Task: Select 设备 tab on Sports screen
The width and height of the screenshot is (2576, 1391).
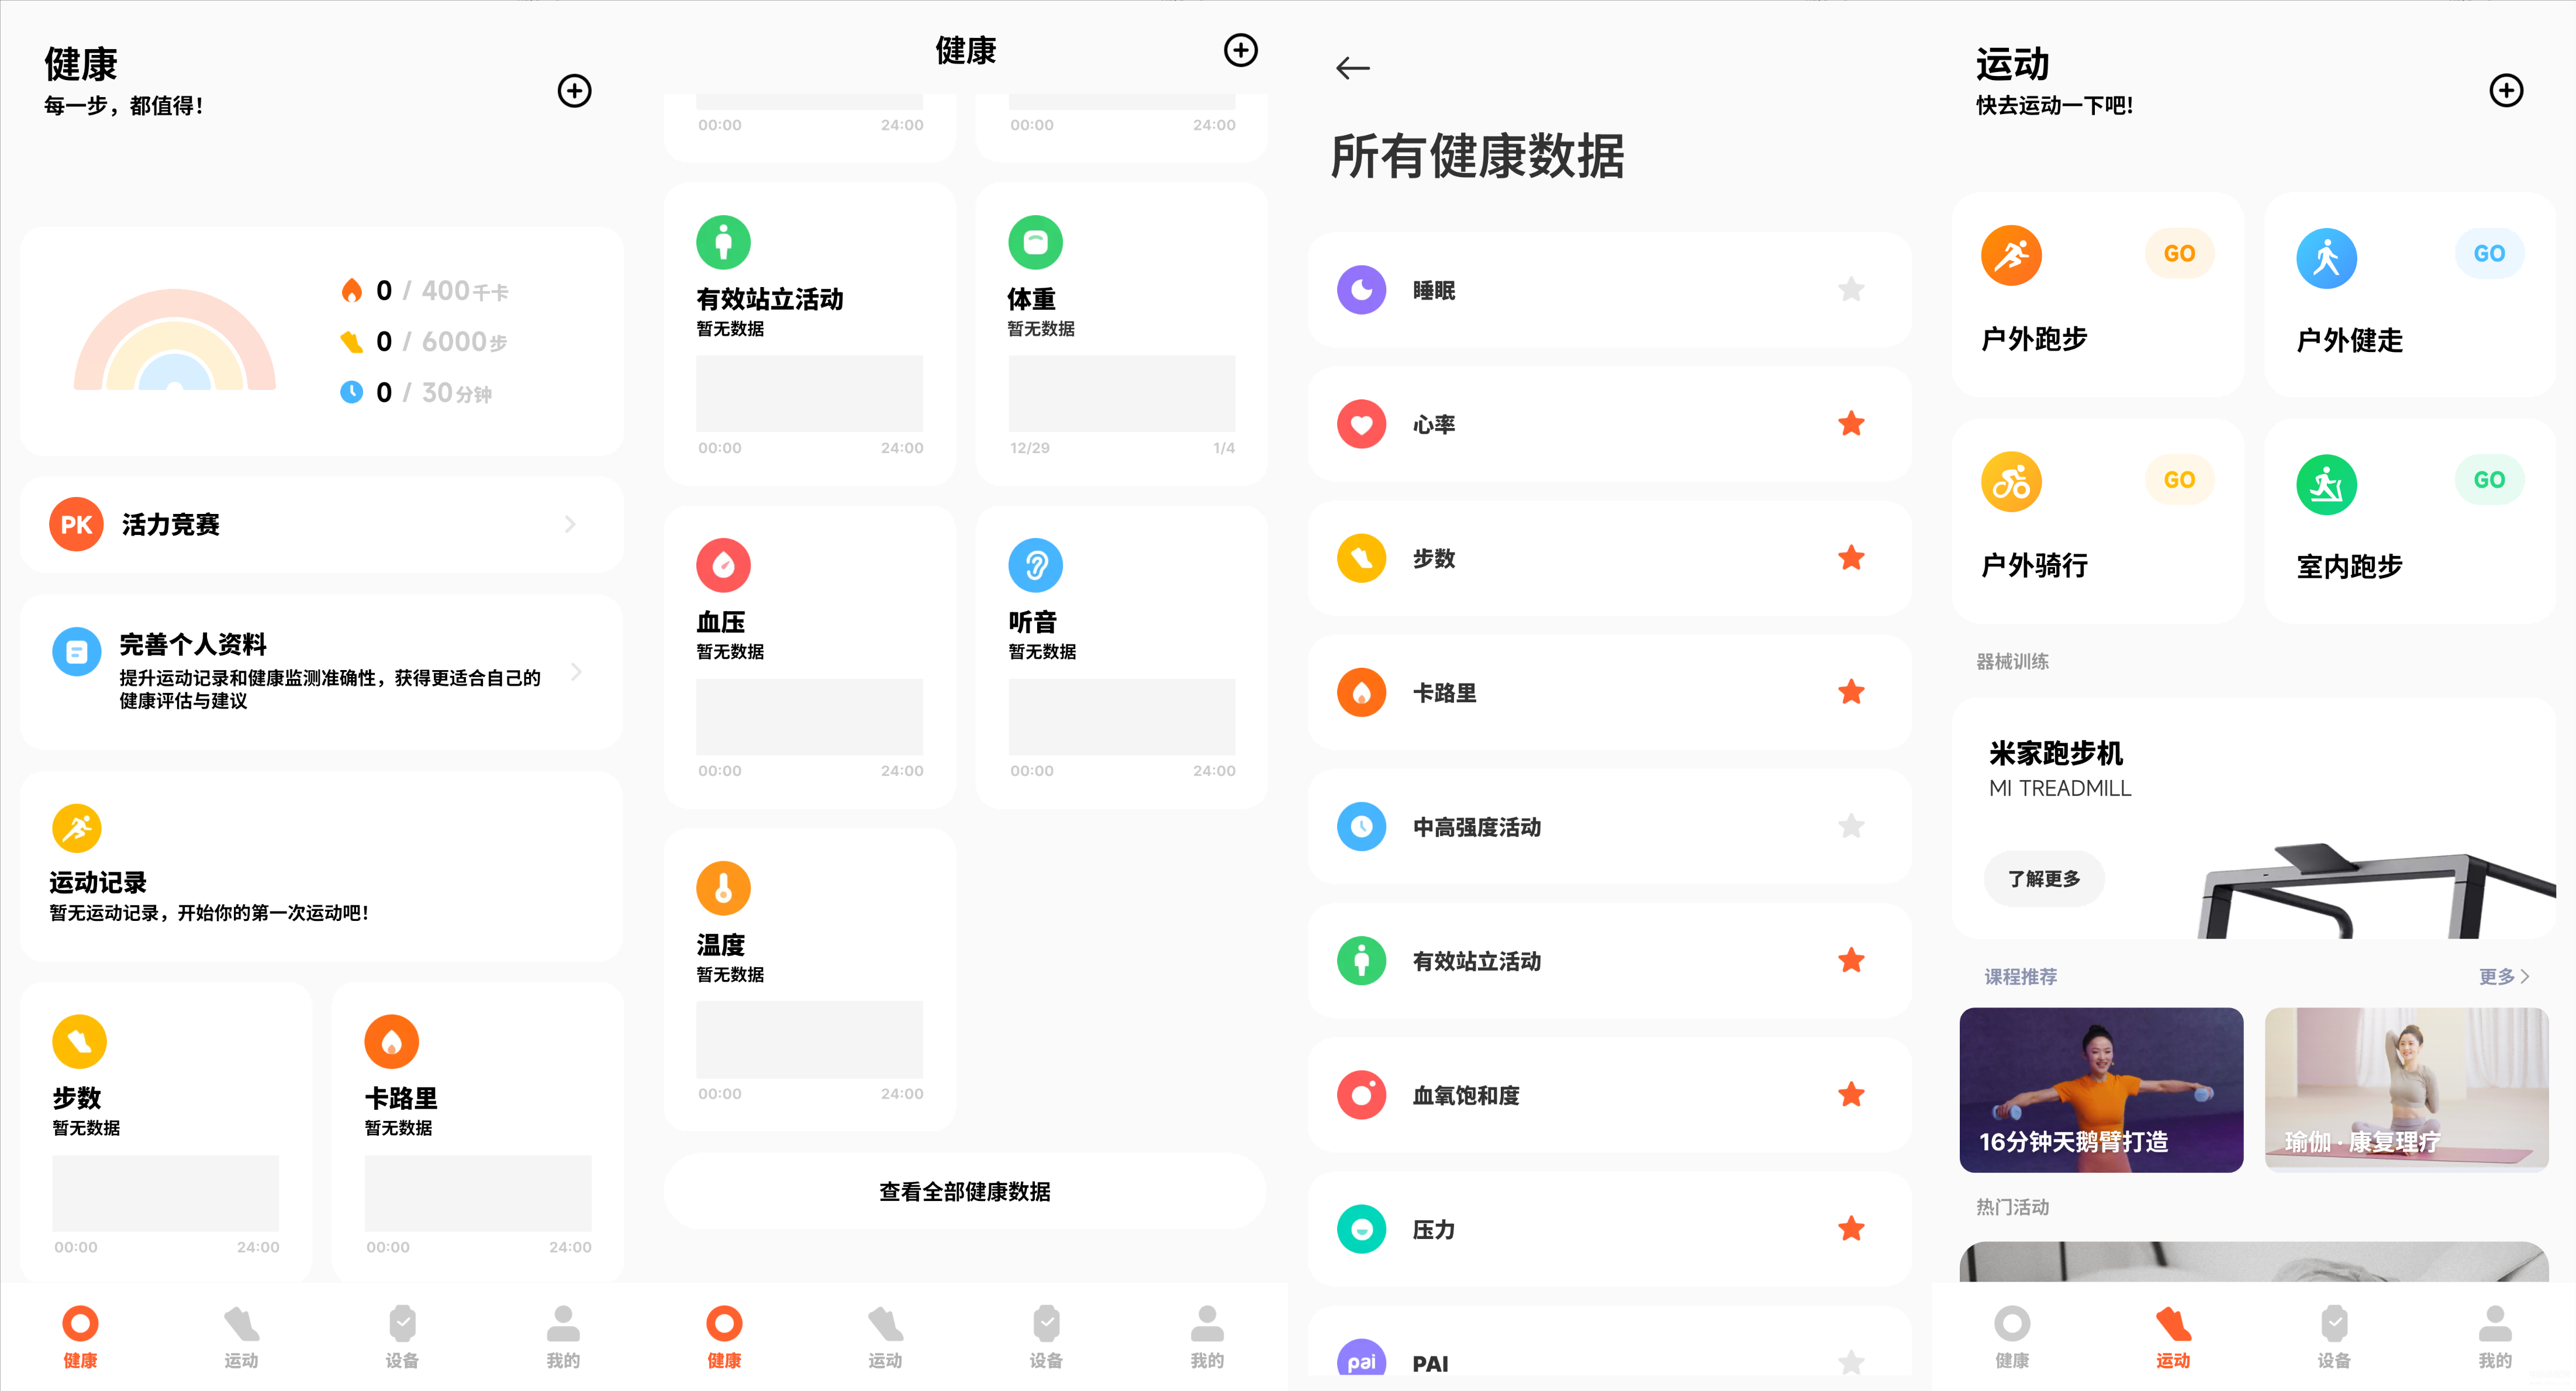Action: (x=2334, y=1337)
